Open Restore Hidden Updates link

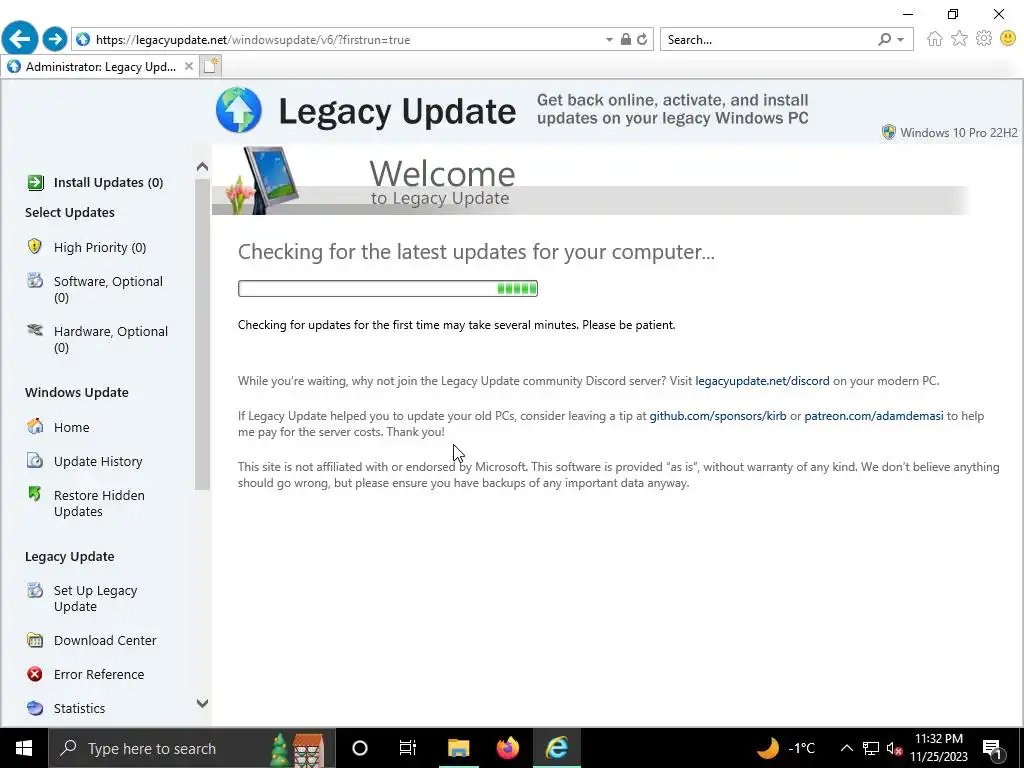[99, 503]
